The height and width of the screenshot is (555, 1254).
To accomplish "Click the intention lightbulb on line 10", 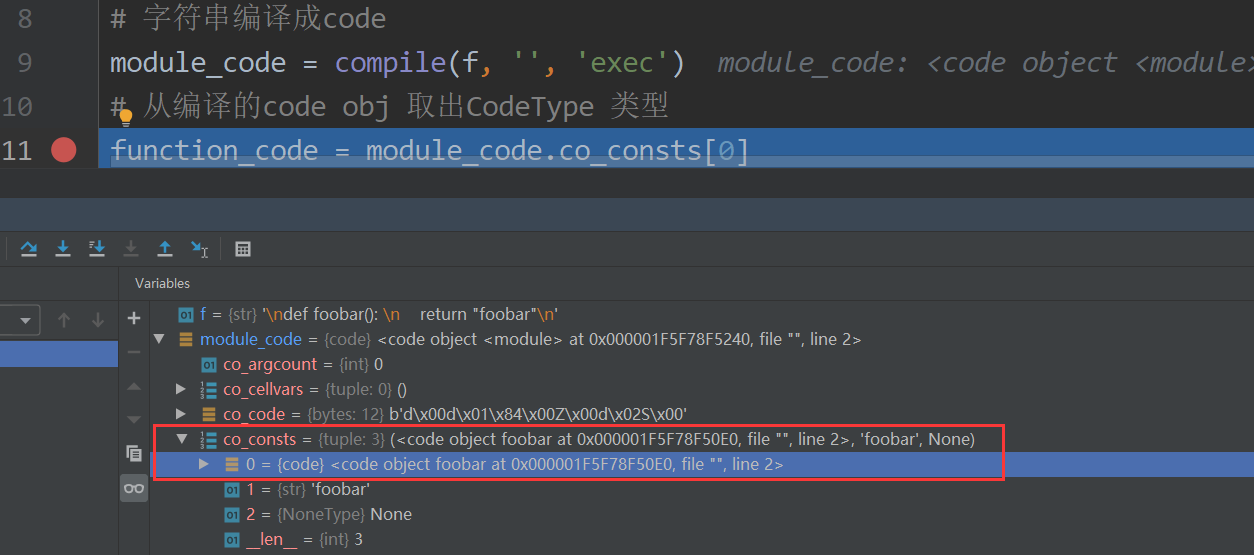I will tap(126, 117).
